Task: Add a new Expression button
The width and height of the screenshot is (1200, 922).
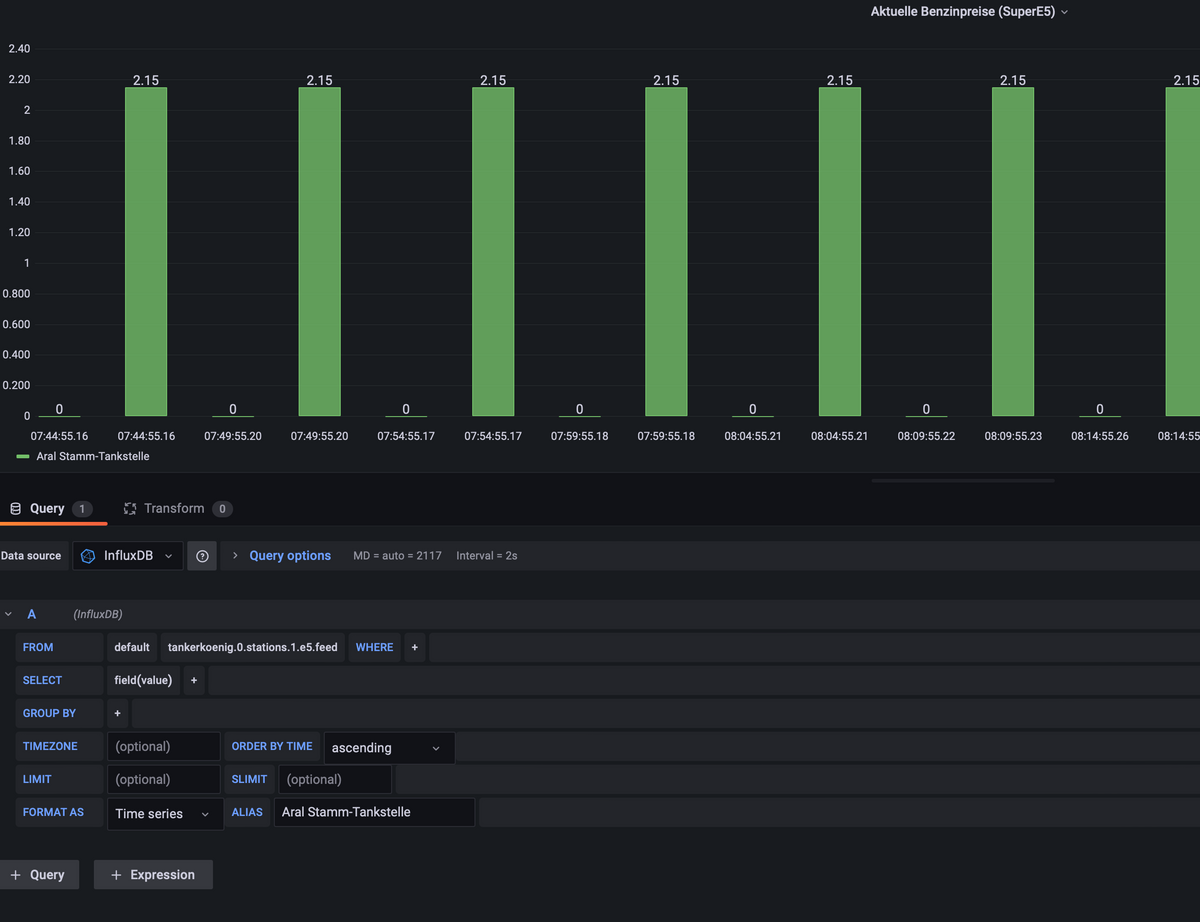Action: pyautogui.click(x=153, y=874)
